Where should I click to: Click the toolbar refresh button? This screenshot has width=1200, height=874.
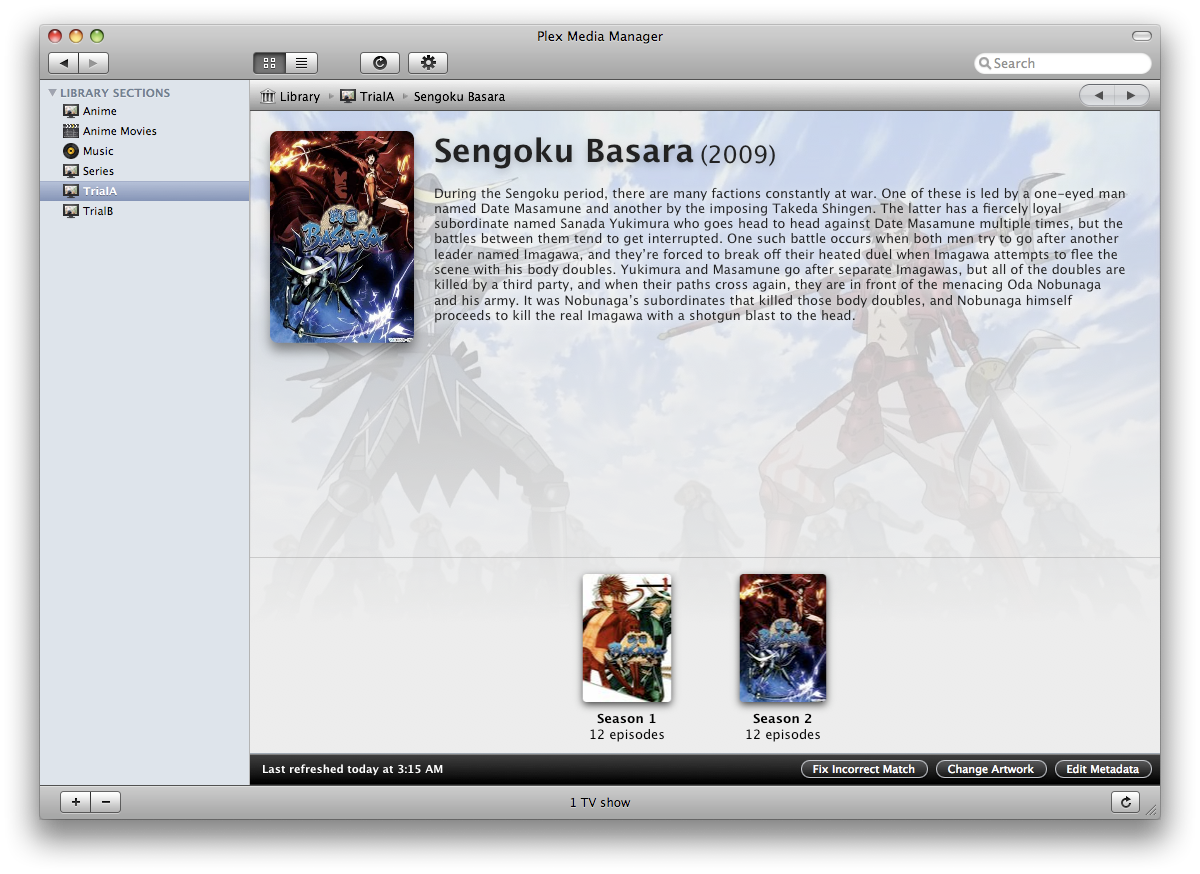[380, 63]
